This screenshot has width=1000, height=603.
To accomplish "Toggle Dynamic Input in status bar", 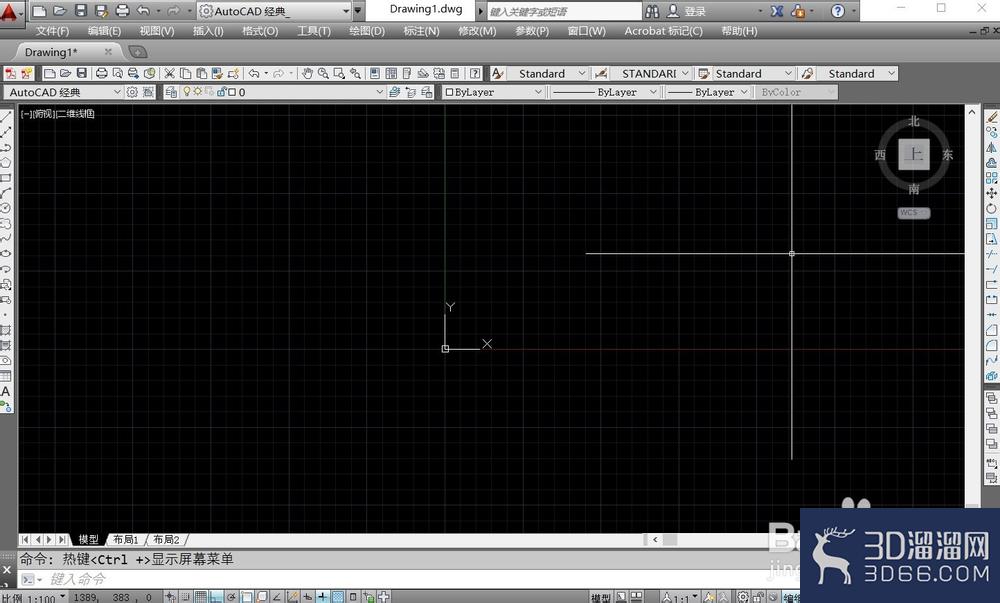I will coord(307,597).
